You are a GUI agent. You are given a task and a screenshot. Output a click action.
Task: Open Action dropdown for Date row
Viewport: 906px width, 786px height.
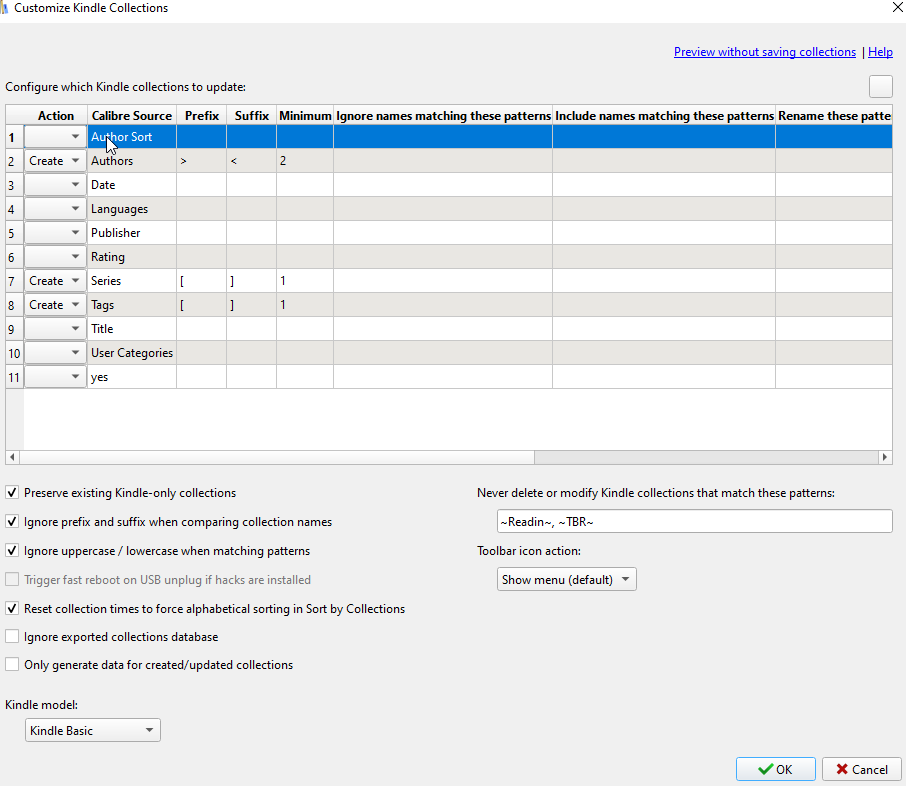(x=55, y=185)
